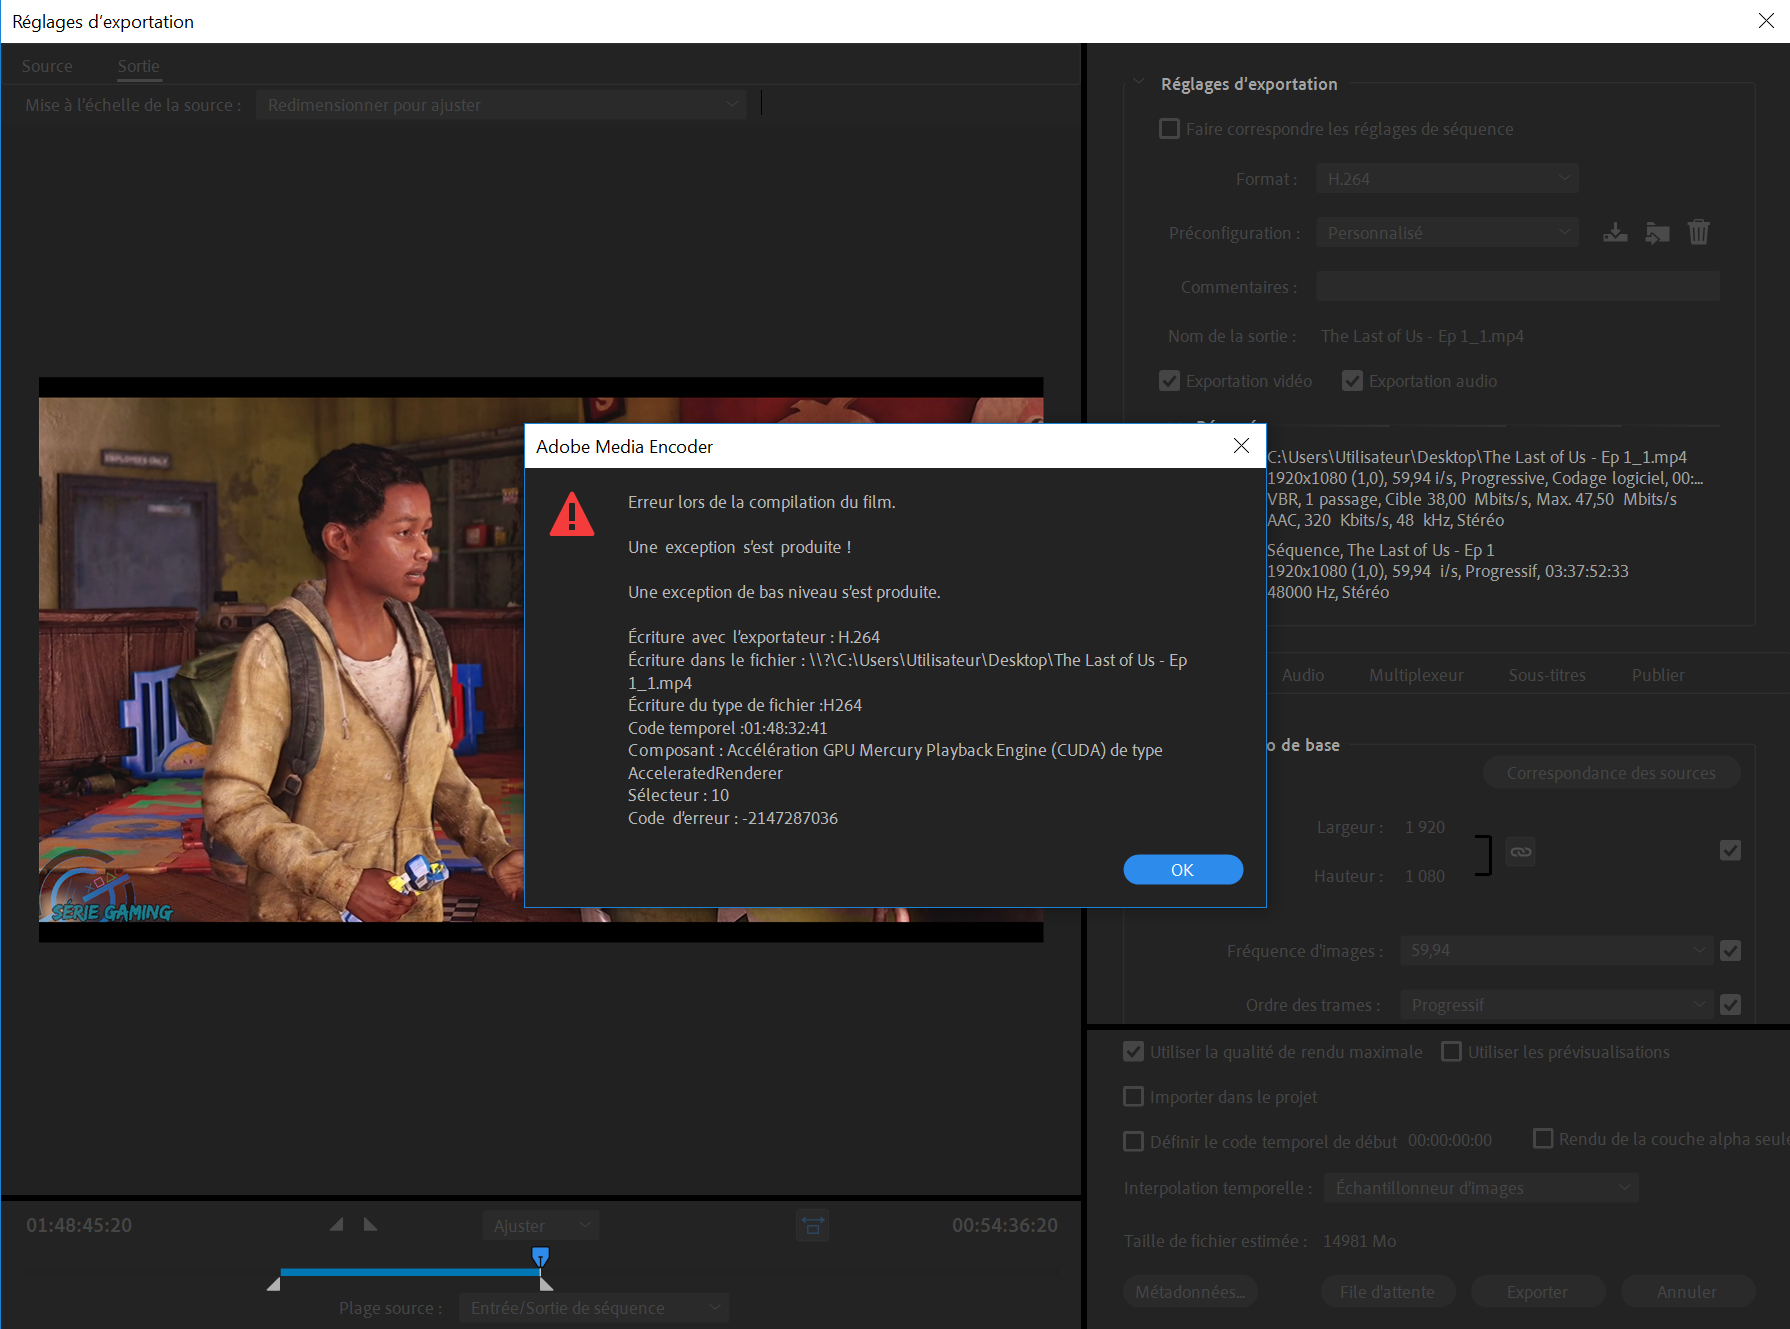This screenshot has width=1790, height=1329.
Task: Open the Préconfiguration Personnalisé dropdown
Action: point(1447,233)
